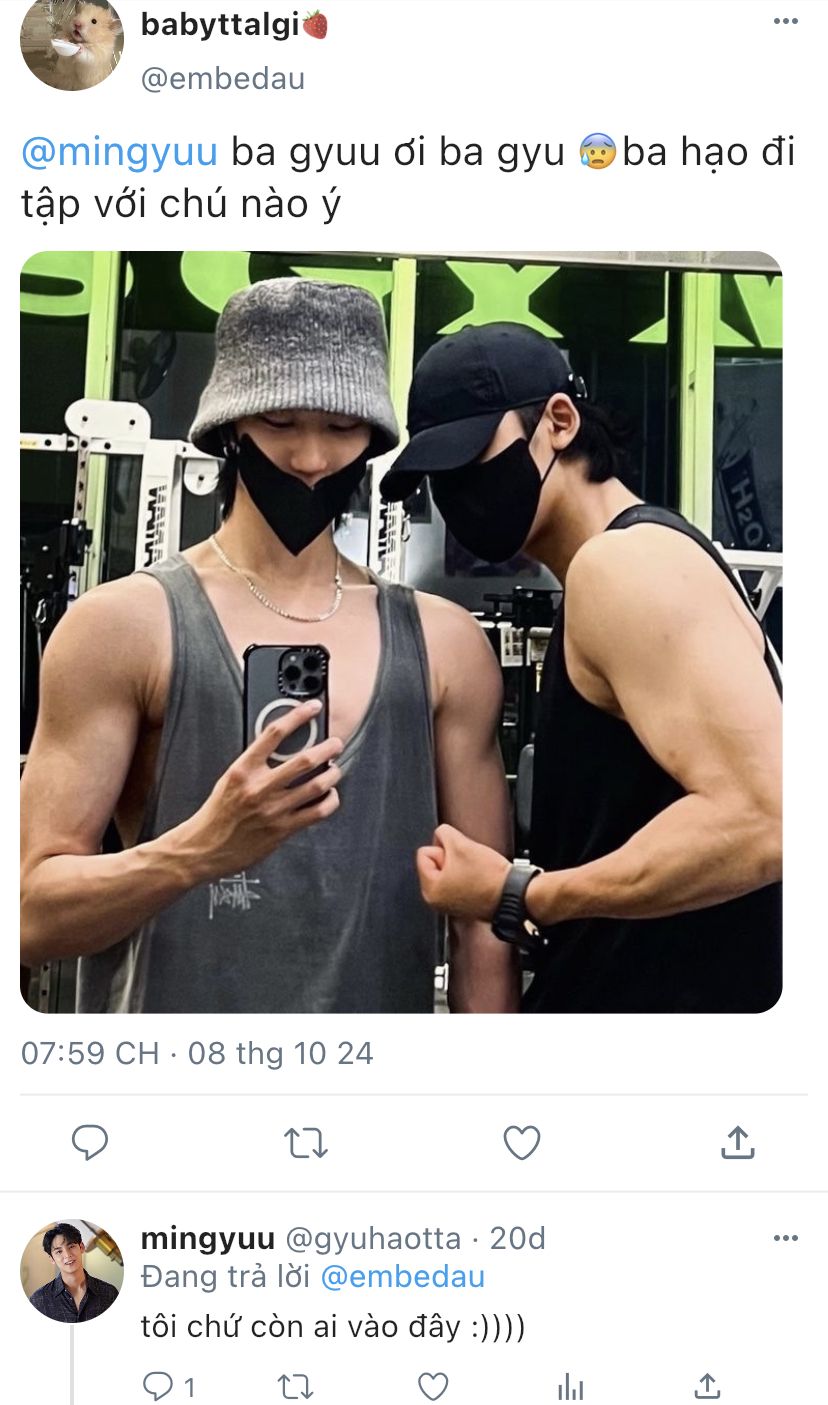
Task: Reply to mingyuu's comment with 1 reply
Action: (168, 1386)
